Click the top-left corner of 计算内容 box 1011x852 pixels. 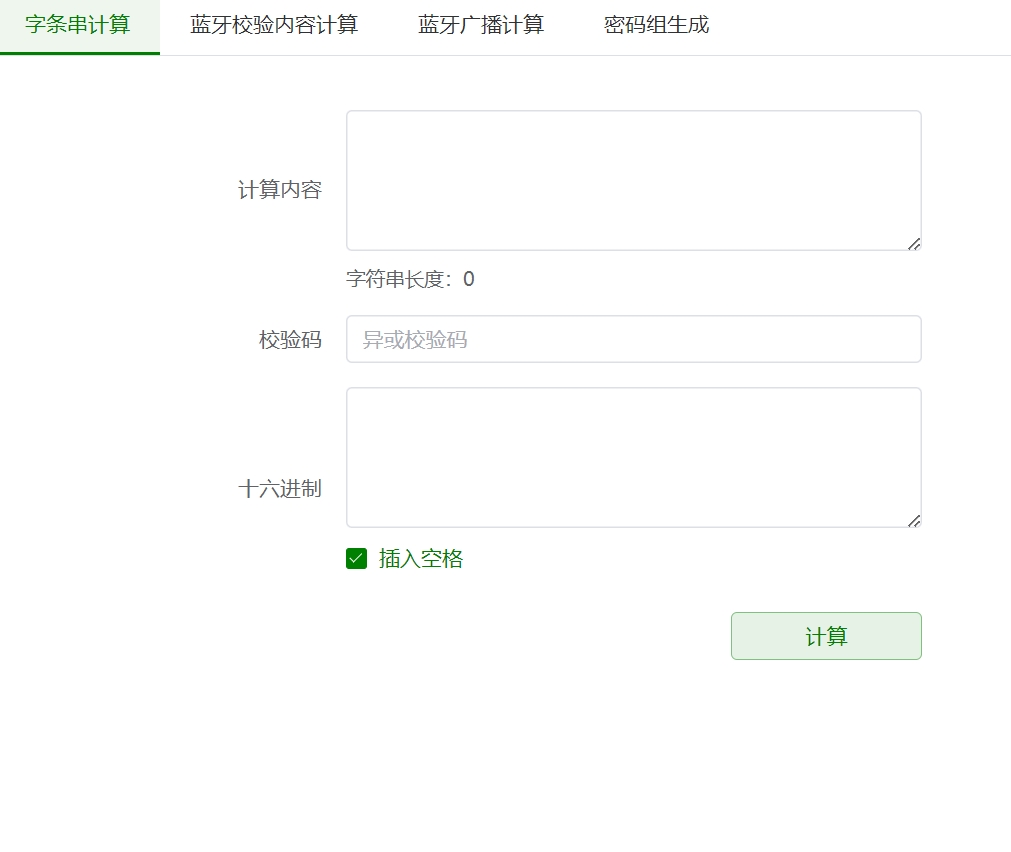tap(351, 115)
